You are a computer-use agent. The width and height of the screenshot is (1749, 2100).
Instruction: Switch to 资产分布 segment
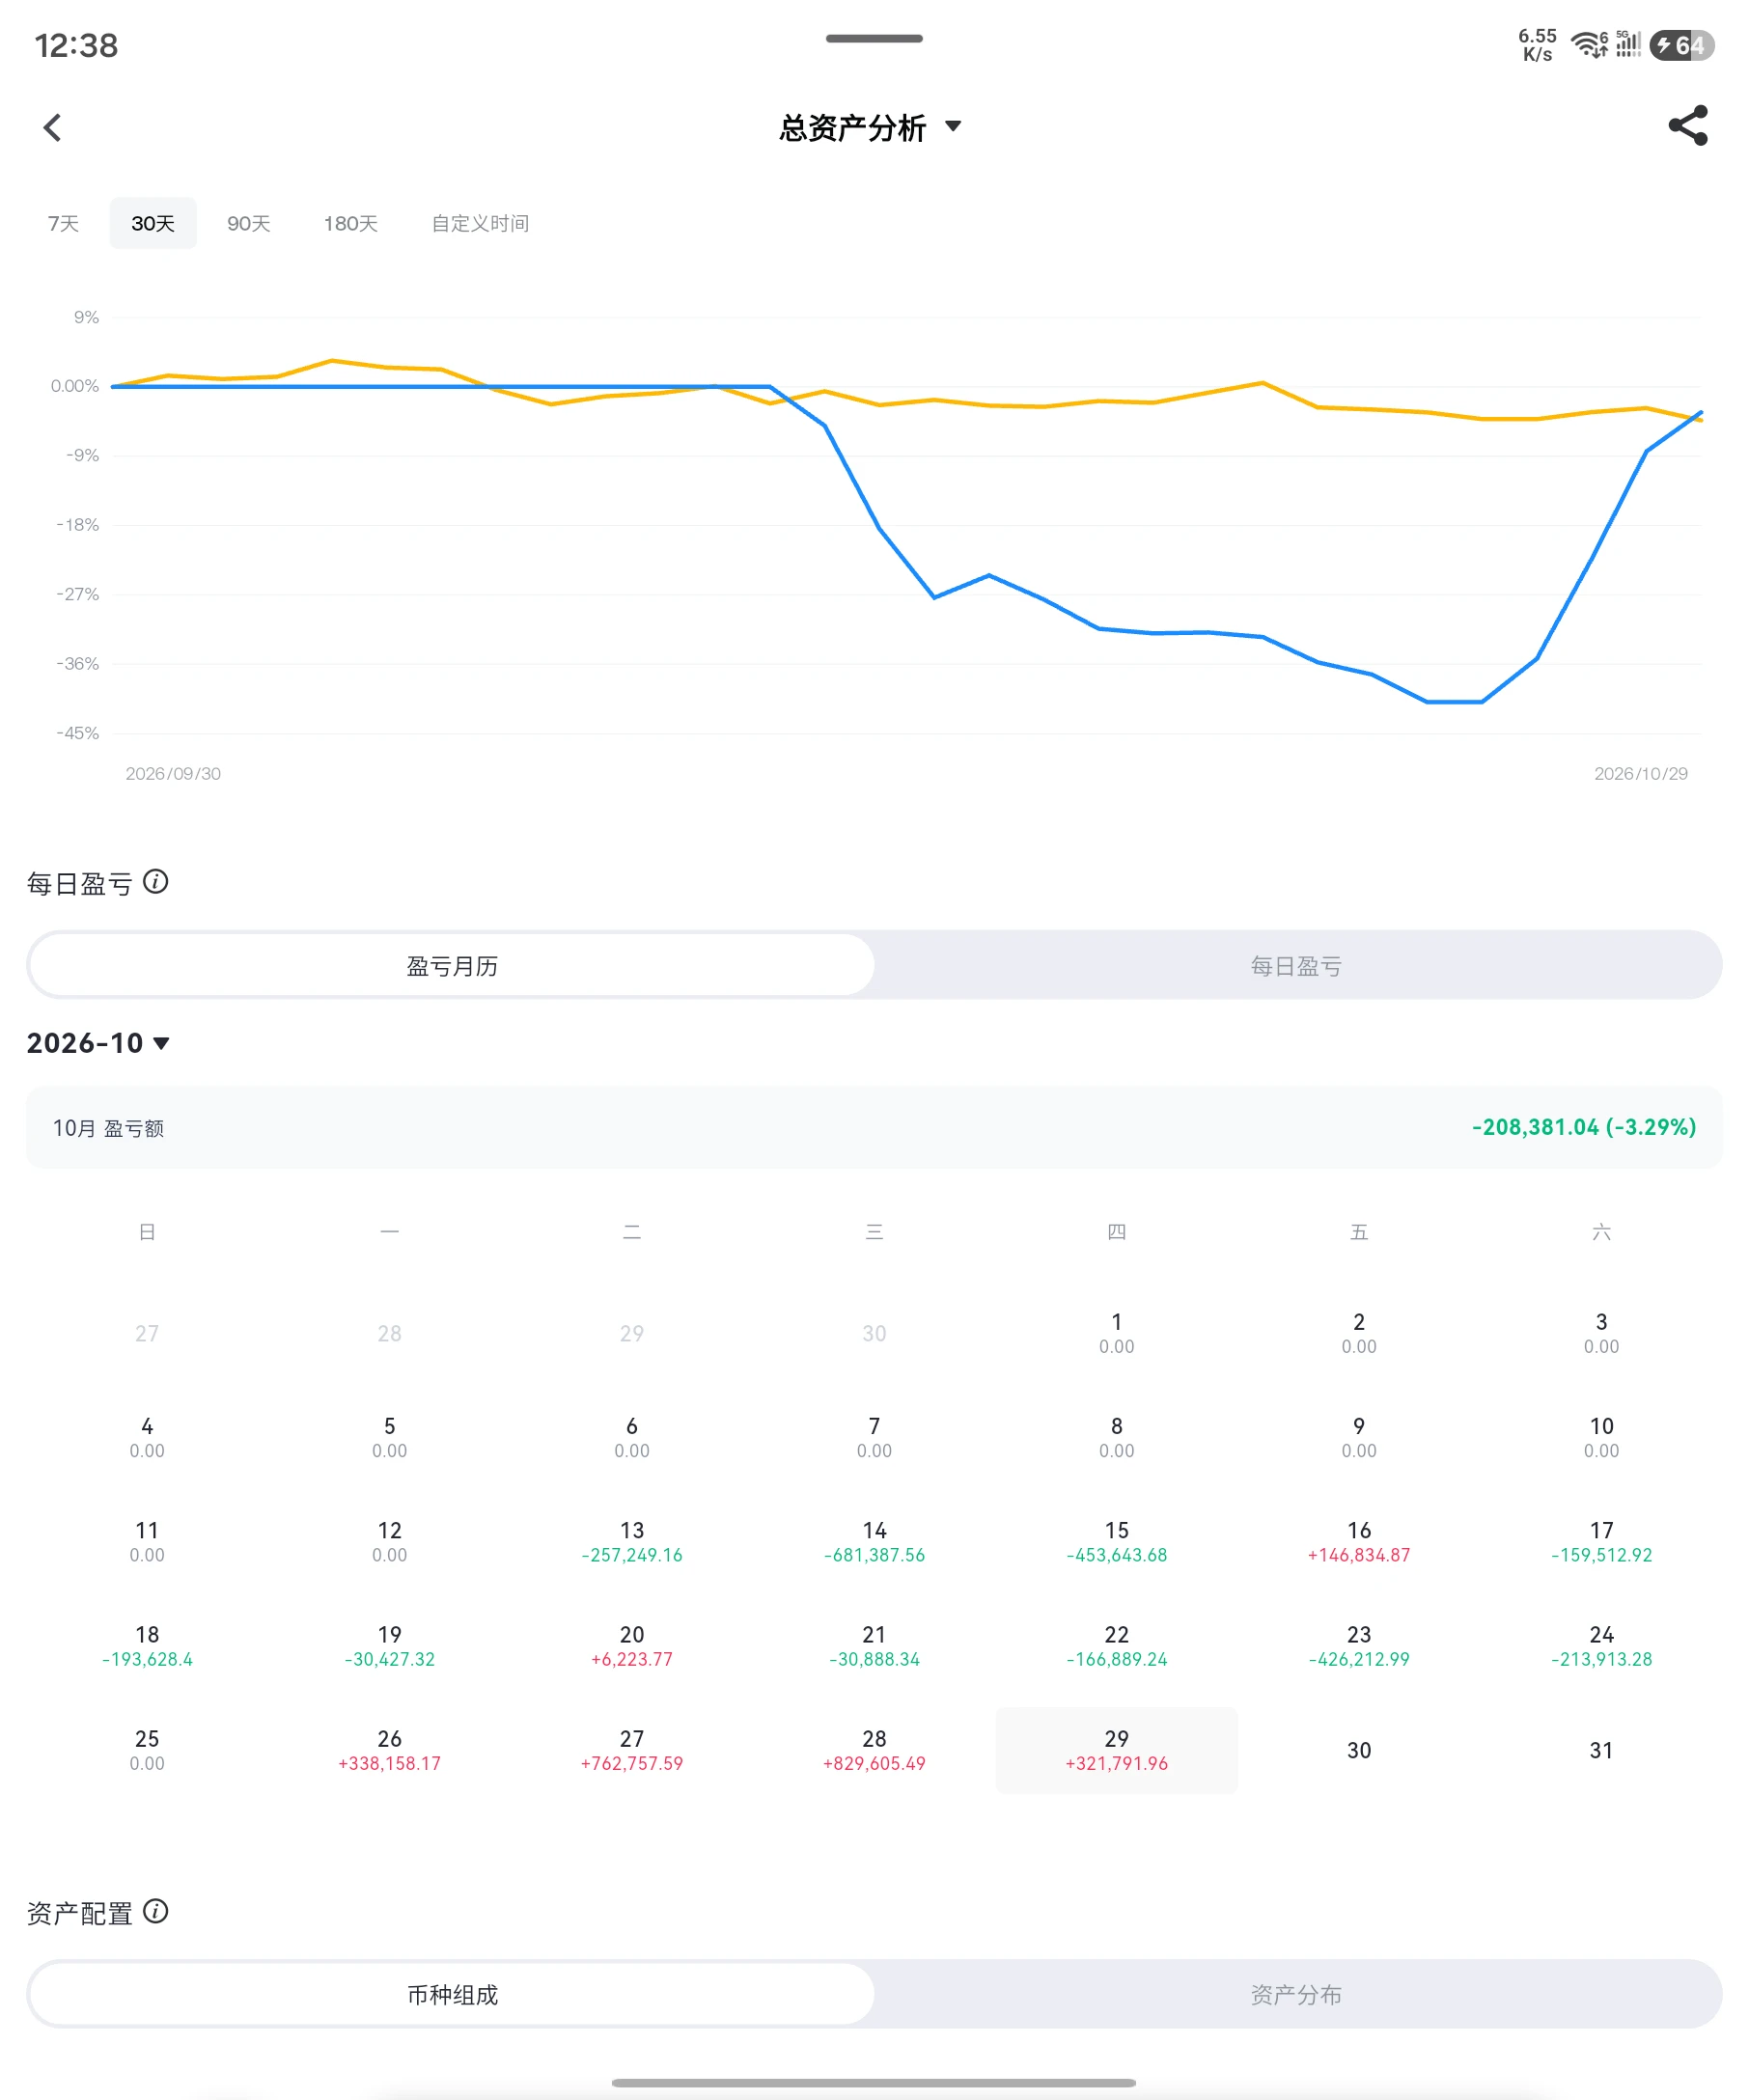point(1296,1994)
